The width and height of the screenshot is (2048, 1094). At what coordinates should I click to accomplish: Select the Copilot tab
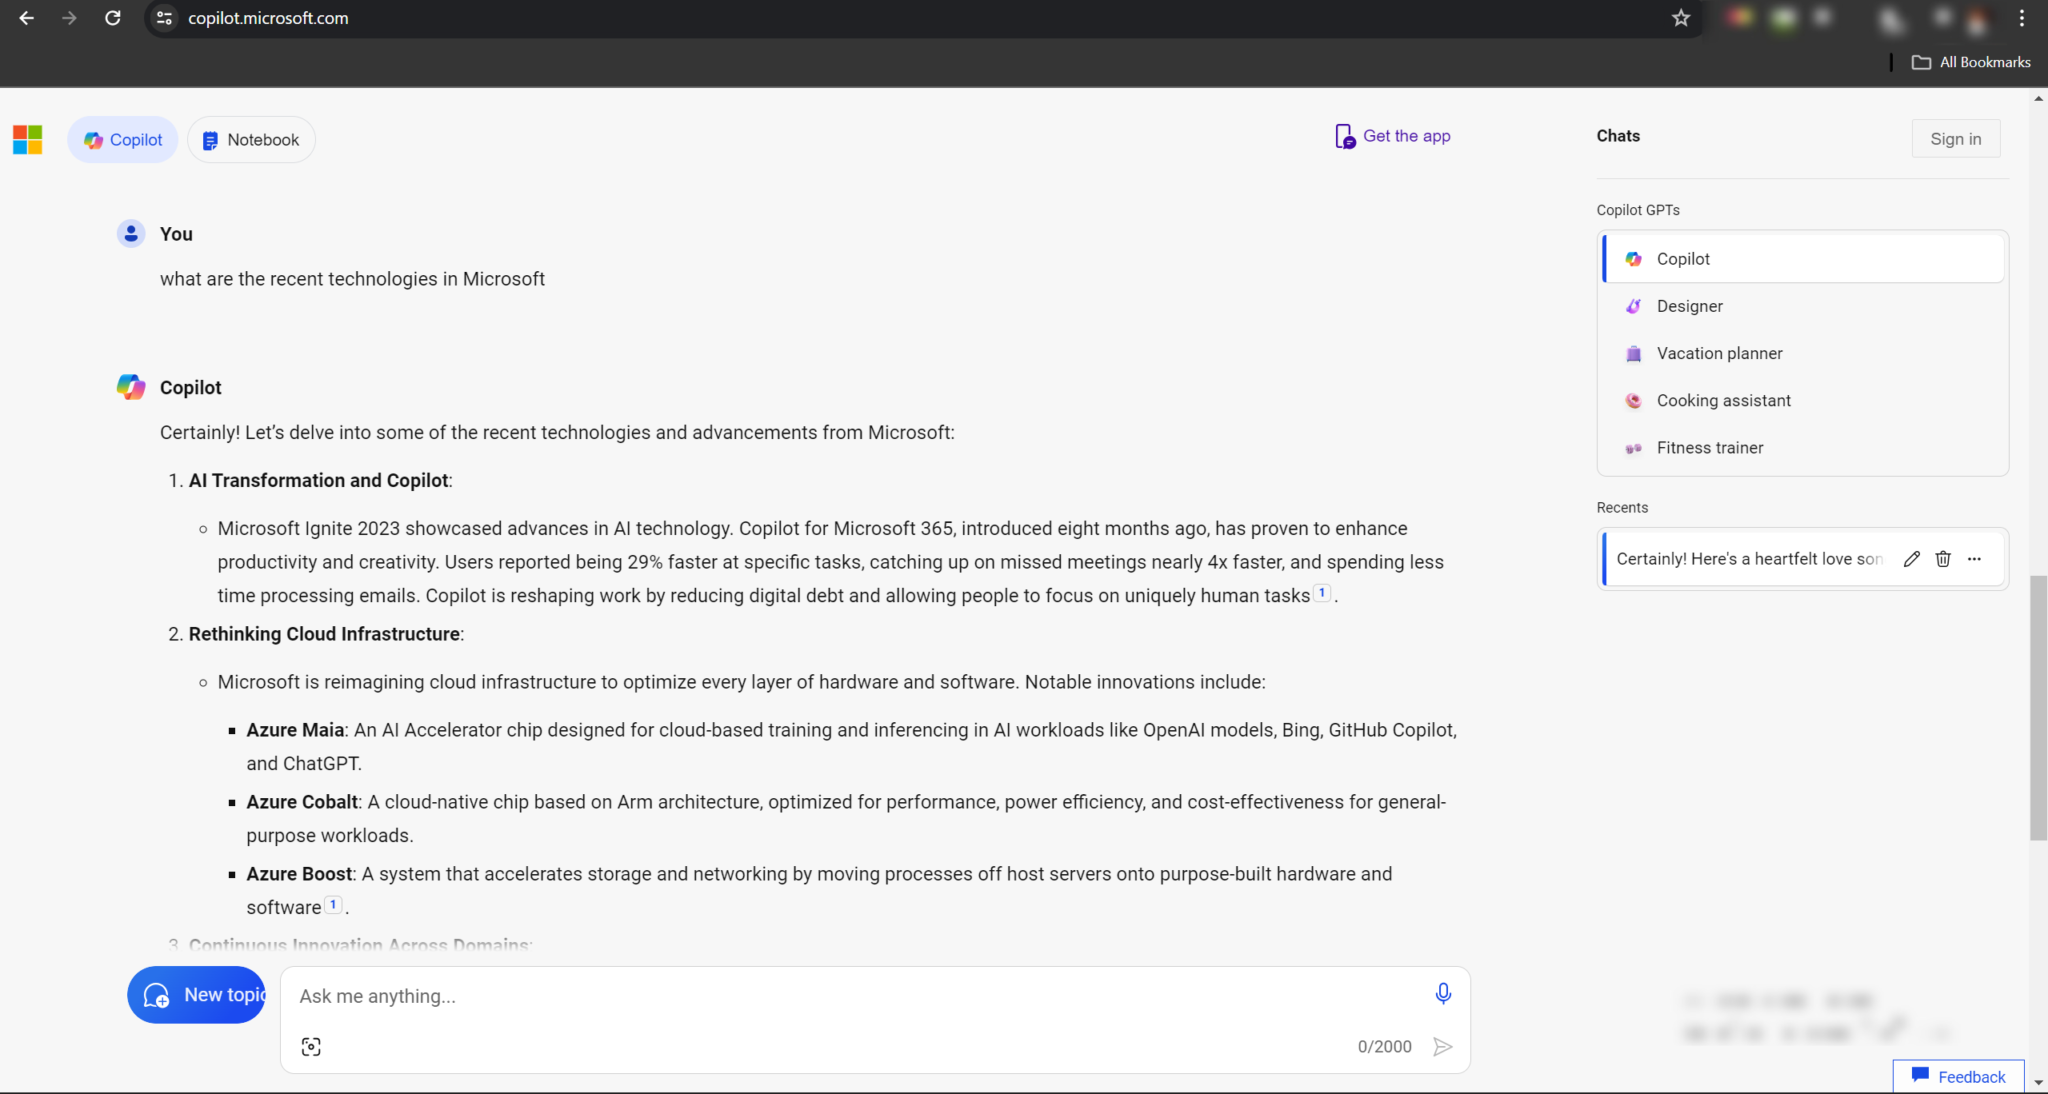tap(122, 139)
